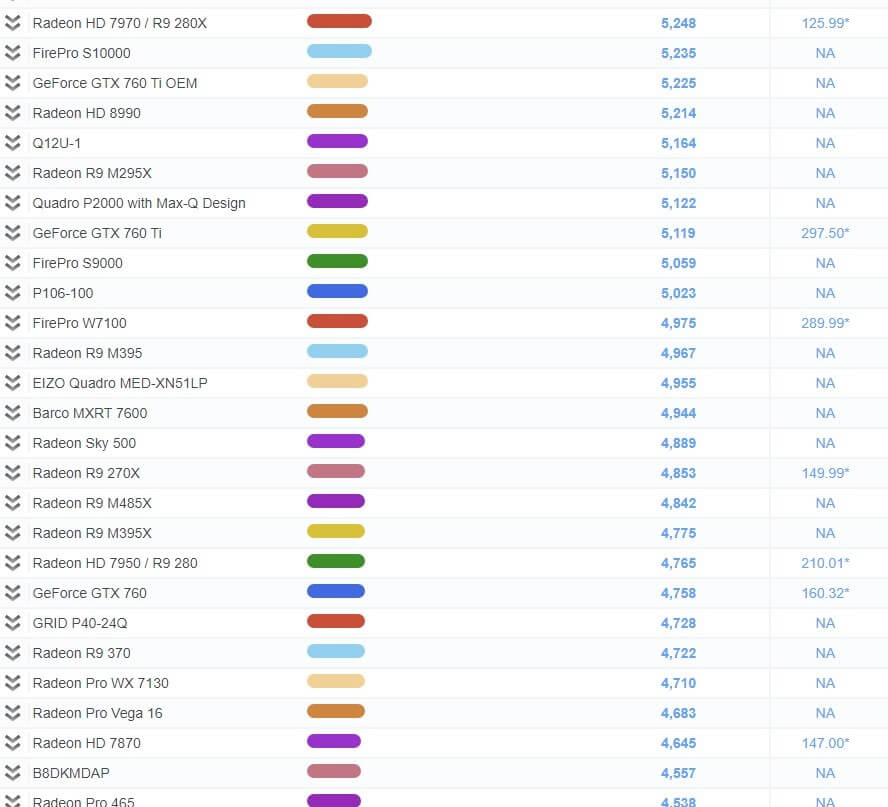888x807 pixels.
Task: Click price 125.99* for Radeon HD 7970
Action: pos(825,23)
